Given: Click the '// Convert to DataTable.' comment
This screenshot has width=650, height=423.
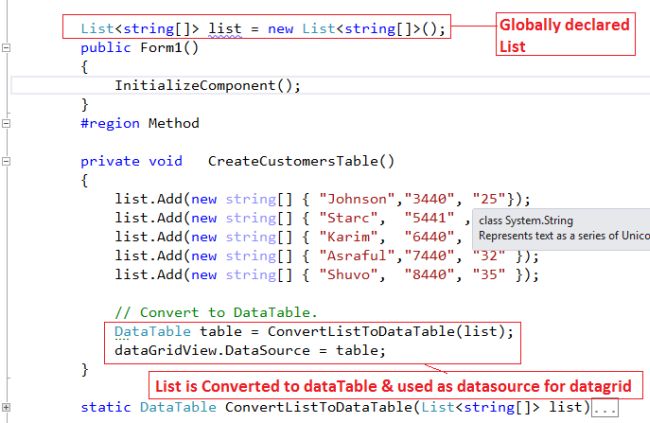Looking at the screenshot, I should coord(216,312).
